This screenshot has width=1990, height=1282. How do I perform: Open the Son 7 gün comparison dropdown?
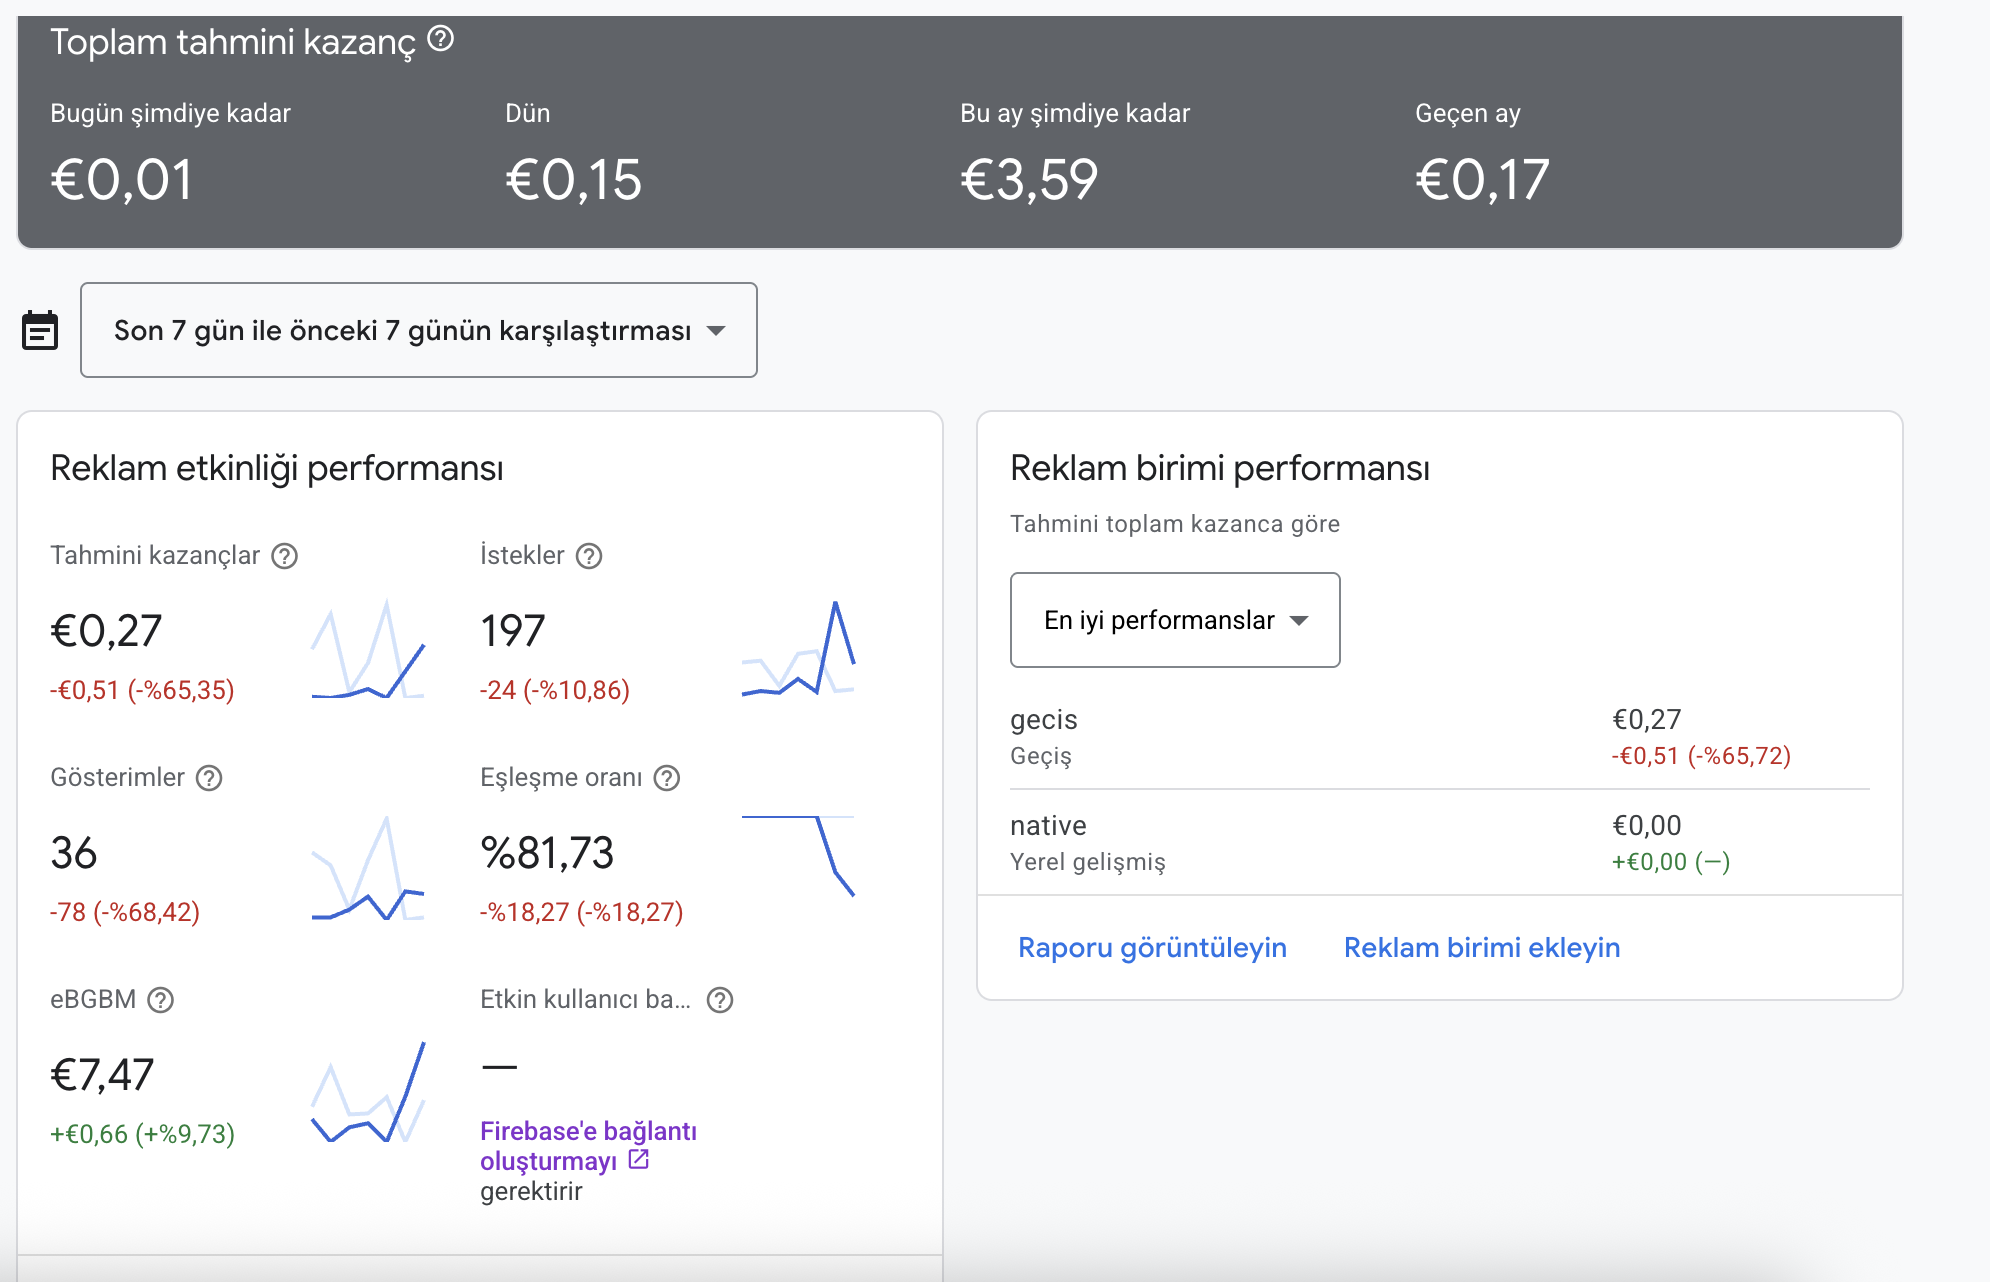419,330
